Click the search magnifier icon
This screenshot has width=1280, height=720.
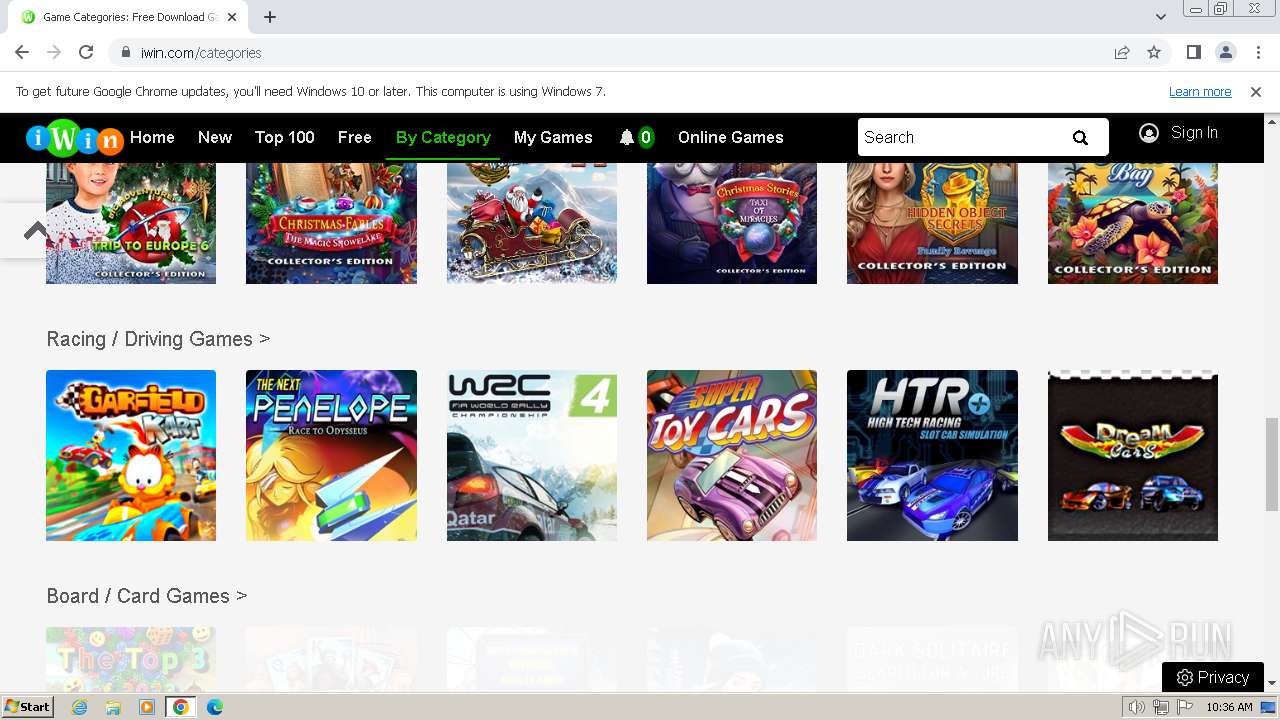tap(1080, 138)
